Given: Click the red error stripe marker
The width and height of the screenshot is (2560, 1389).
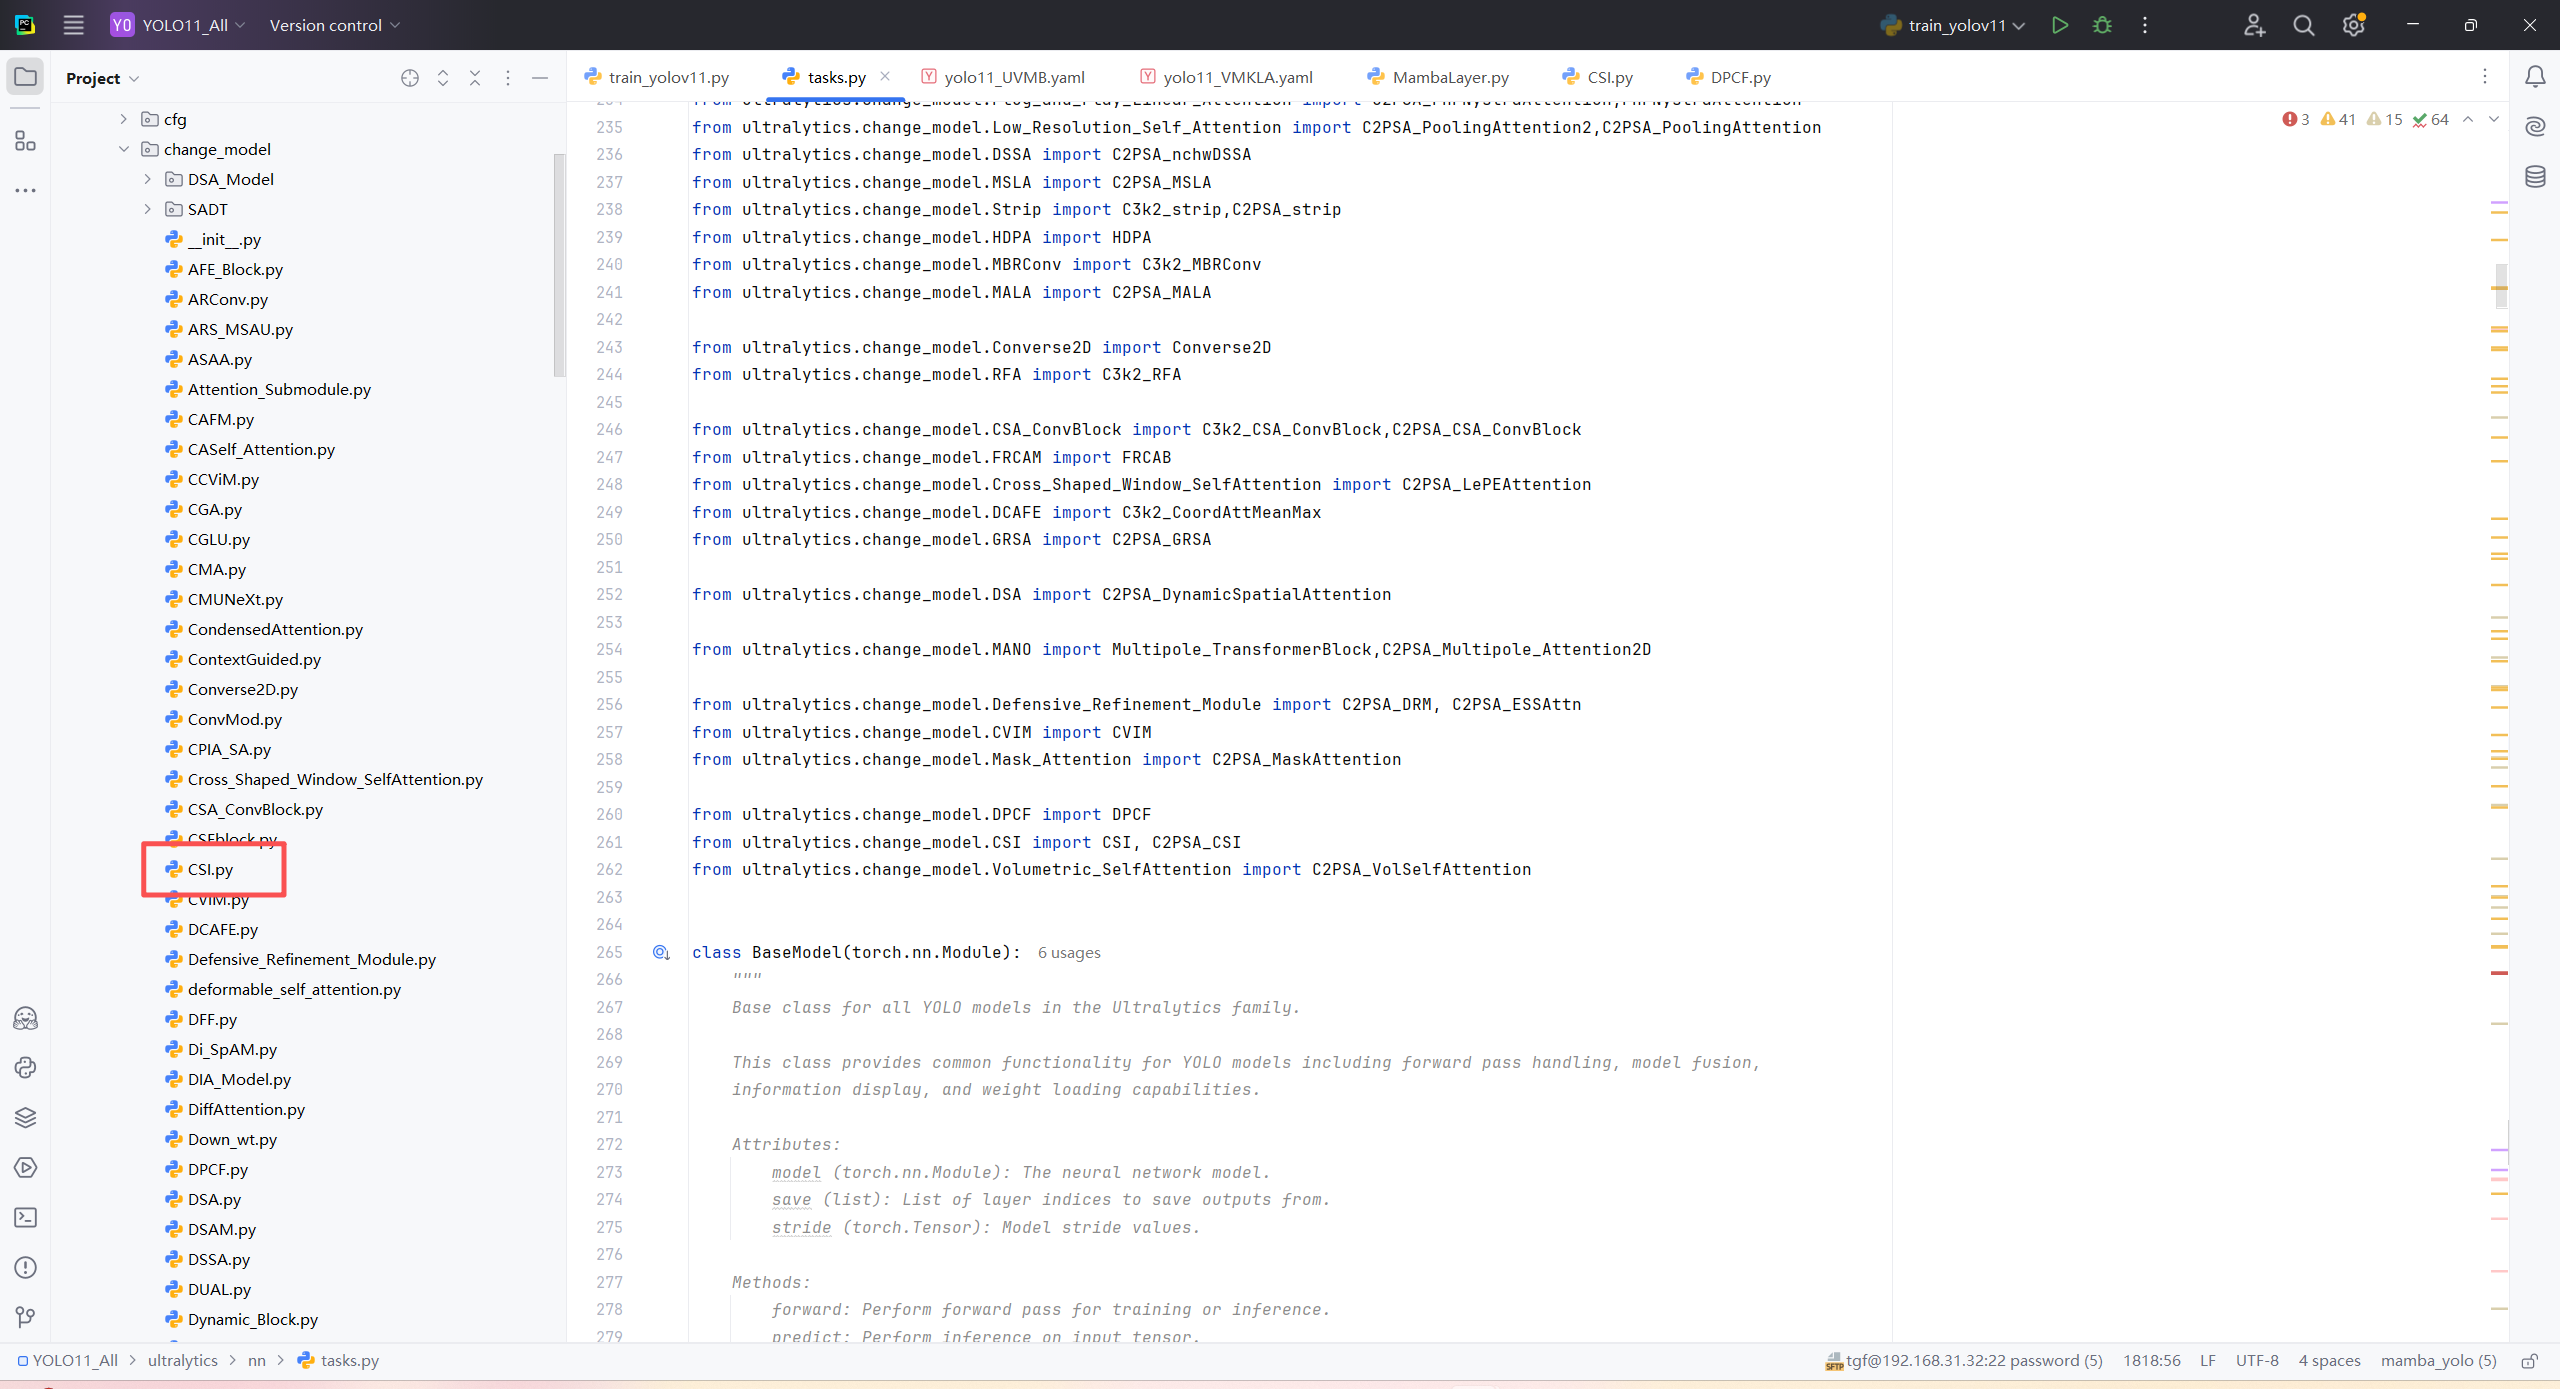Looking at the screenshot, I should tap(2498, 973).
